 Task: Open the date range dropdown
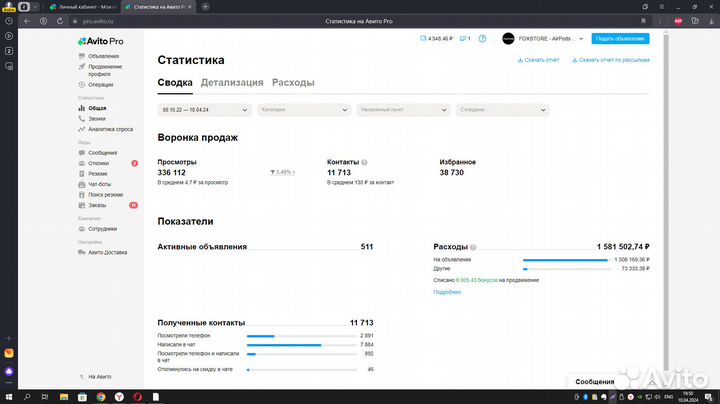click(204, 110)
